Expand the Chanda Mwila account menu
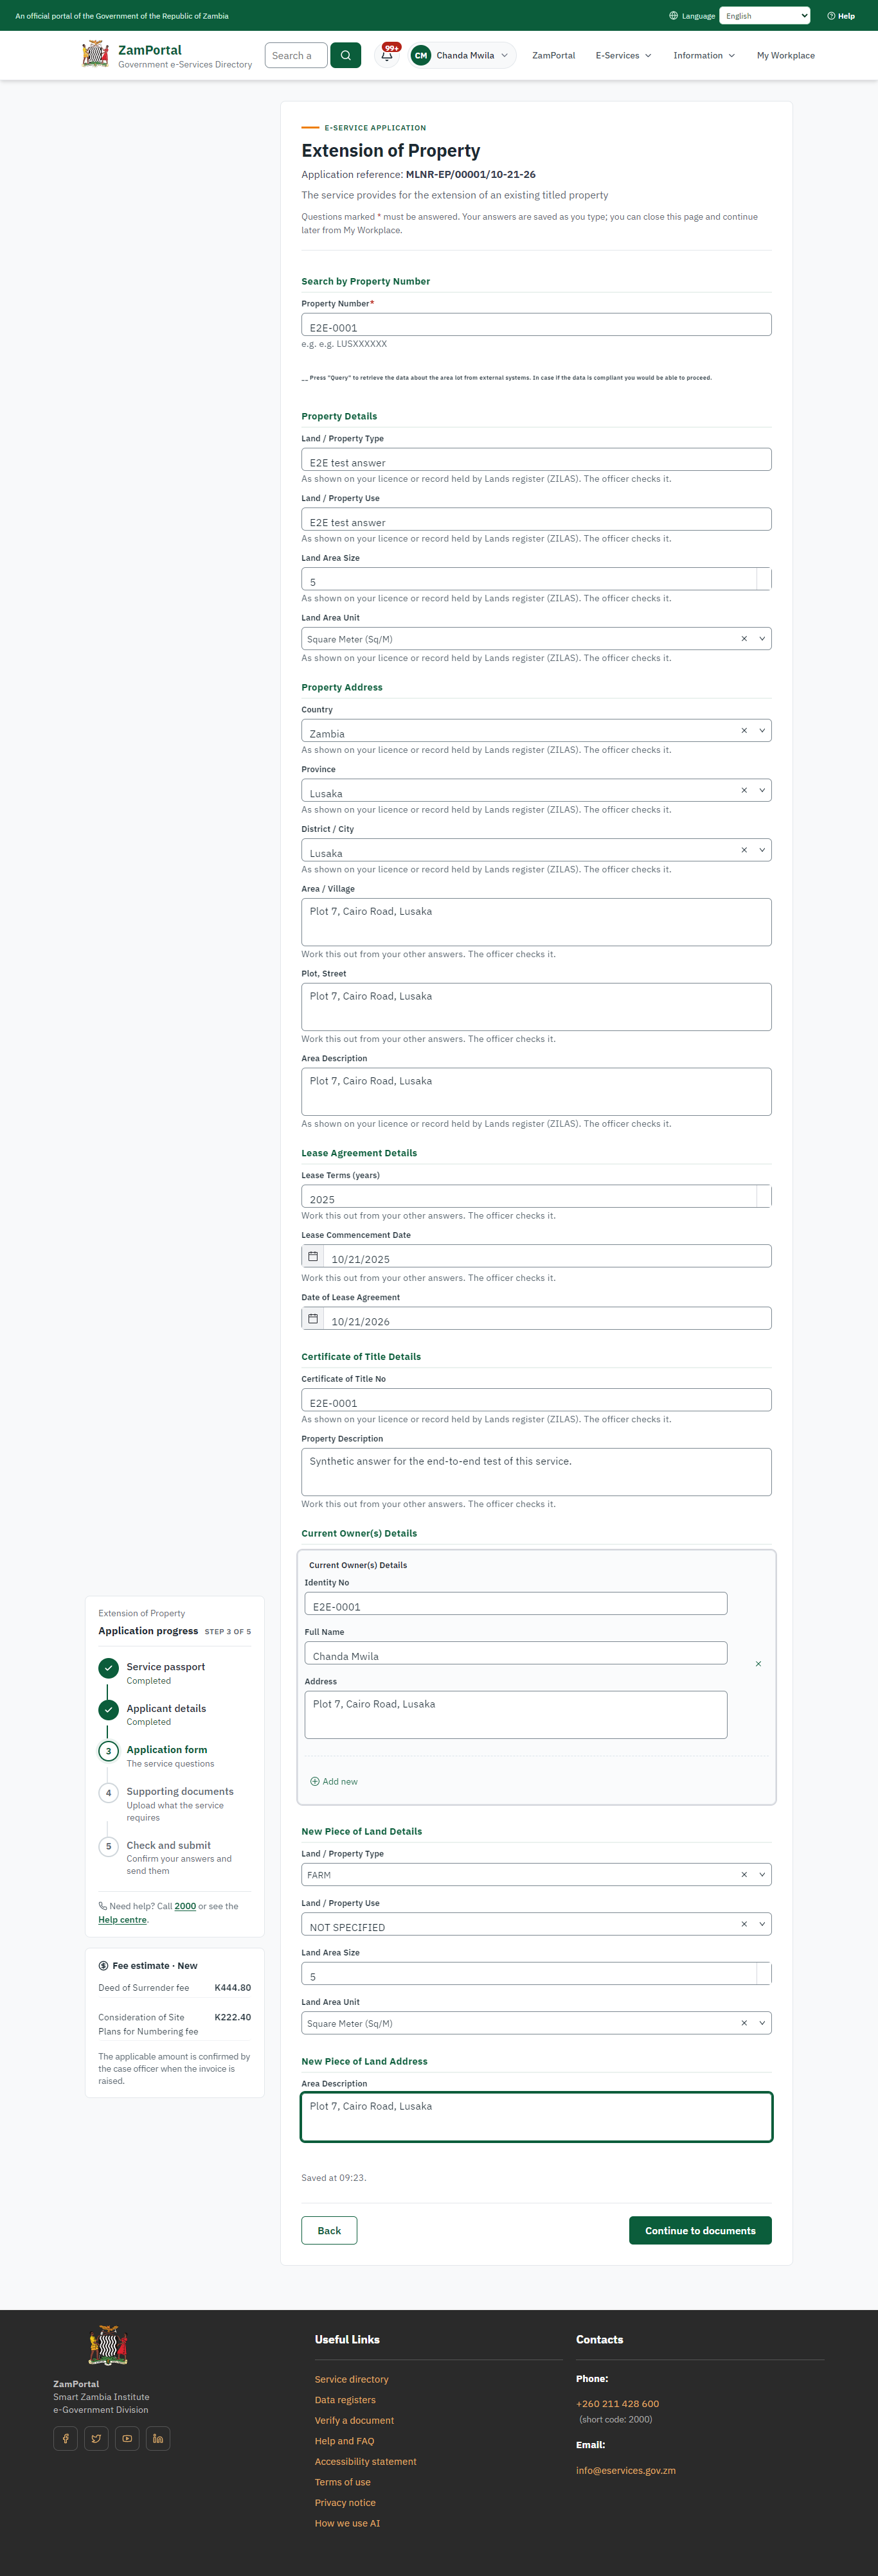 coord(463,55)
